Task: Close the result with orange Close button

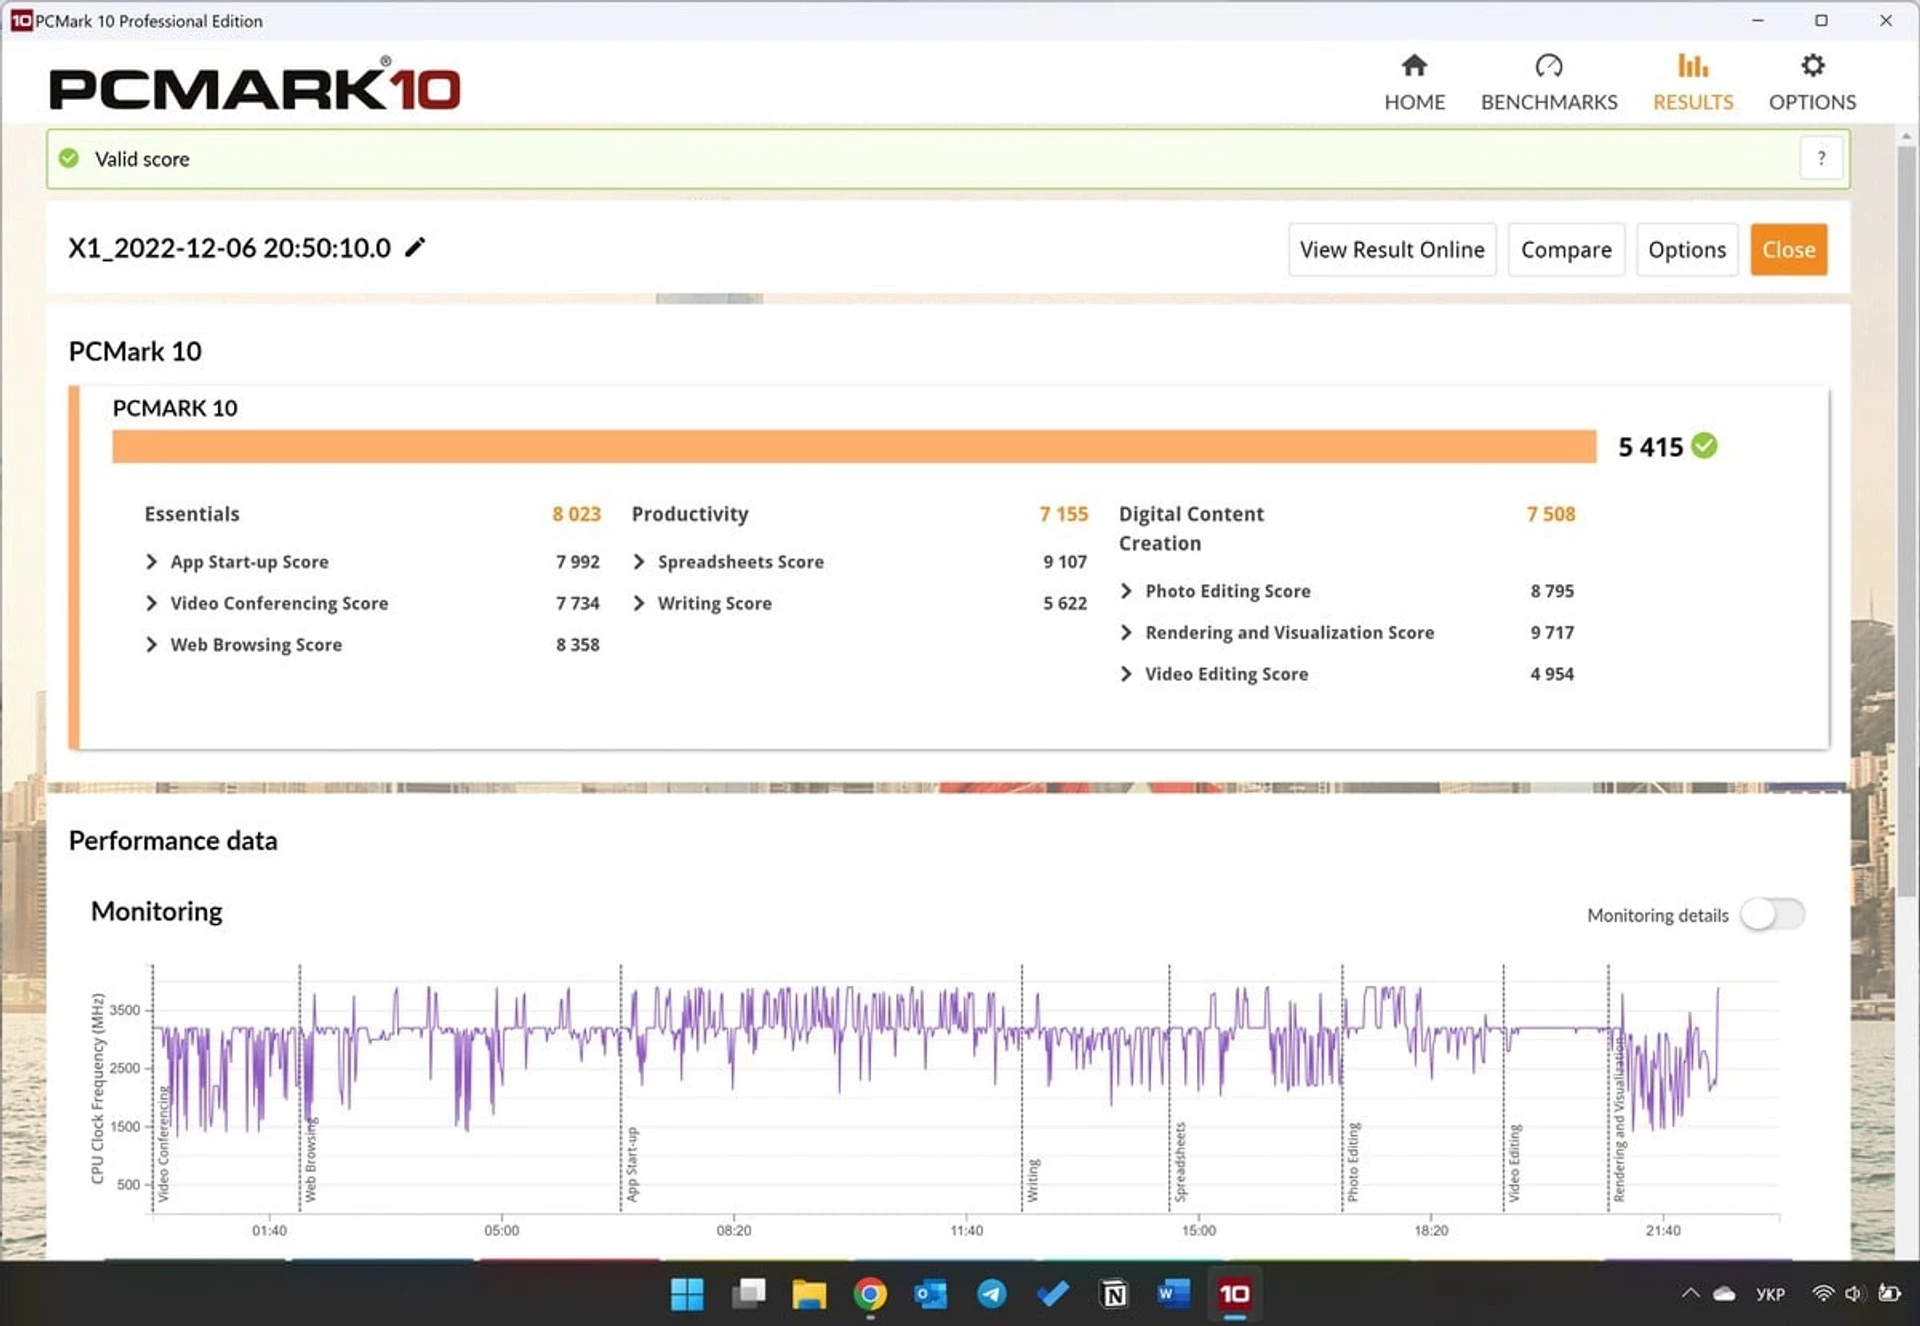Action: click(x=1788, y=249)
